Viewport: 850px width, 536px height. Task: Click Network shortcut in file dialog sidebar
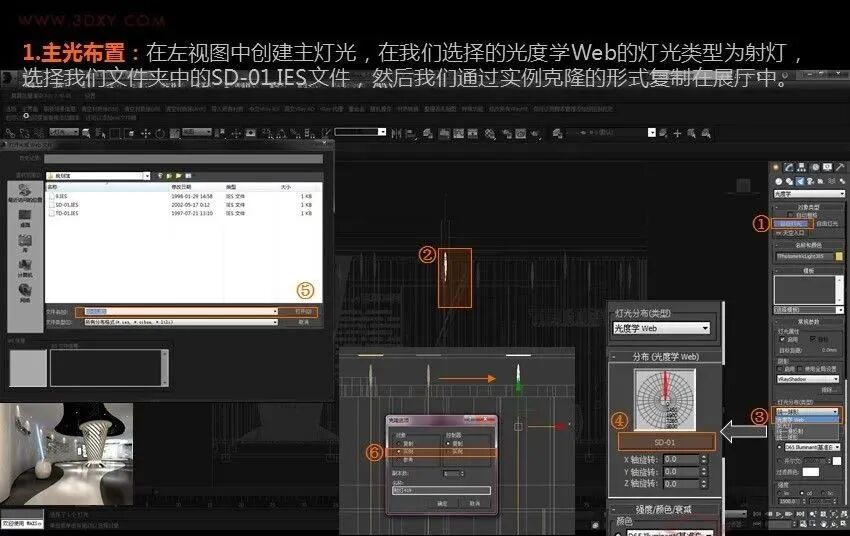tap(24, 293)
